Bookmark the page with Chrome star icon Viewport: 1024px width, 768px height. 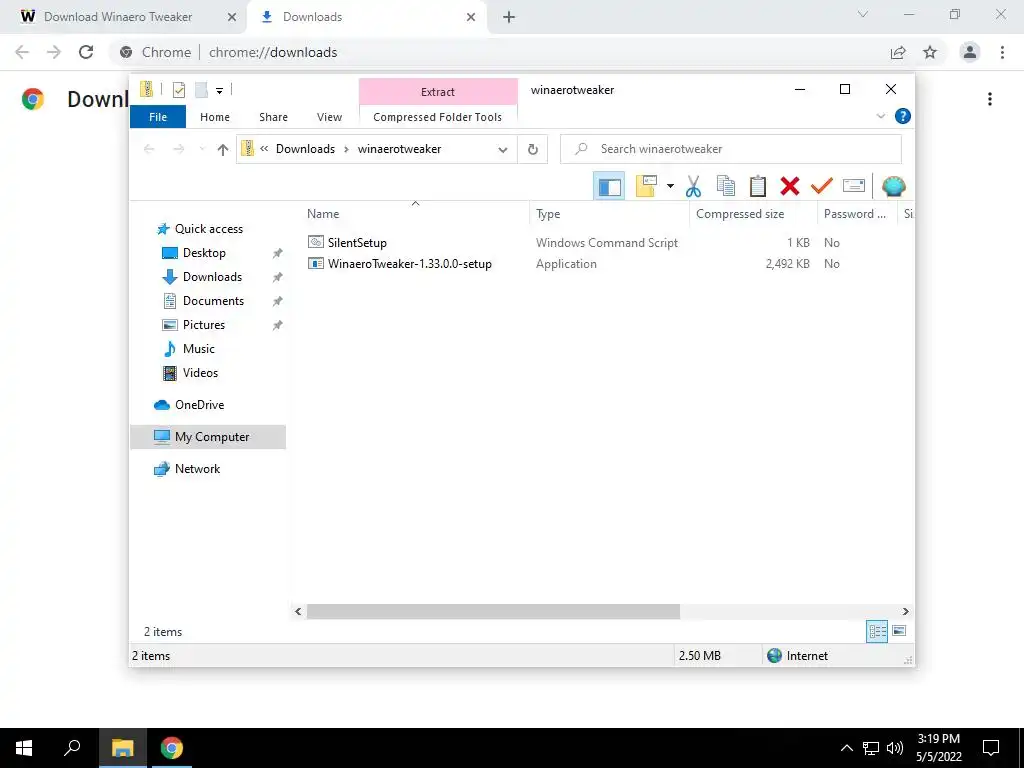[930, 52]
